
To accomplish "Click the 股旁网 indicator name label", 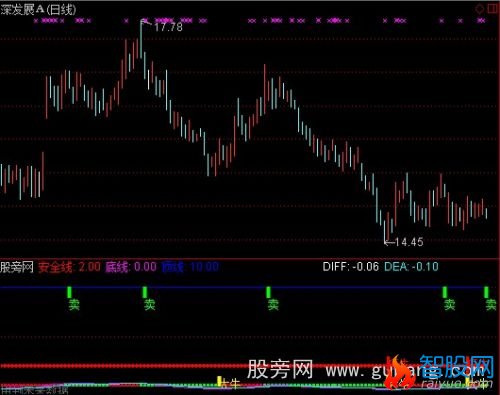I will [x=17, y=267].
